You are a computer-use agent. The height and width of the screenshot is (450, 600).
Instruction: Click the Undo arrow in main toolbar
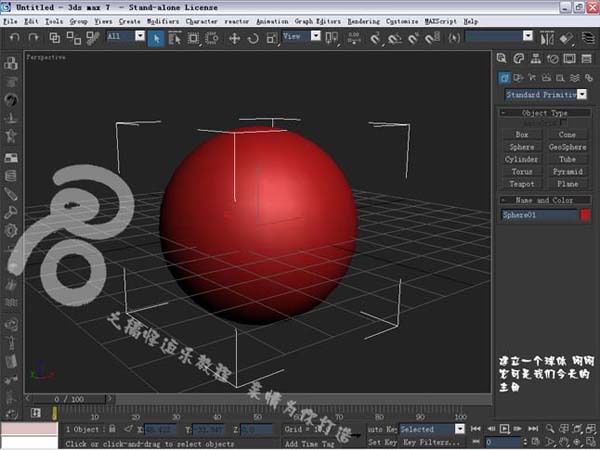(15, 38)
